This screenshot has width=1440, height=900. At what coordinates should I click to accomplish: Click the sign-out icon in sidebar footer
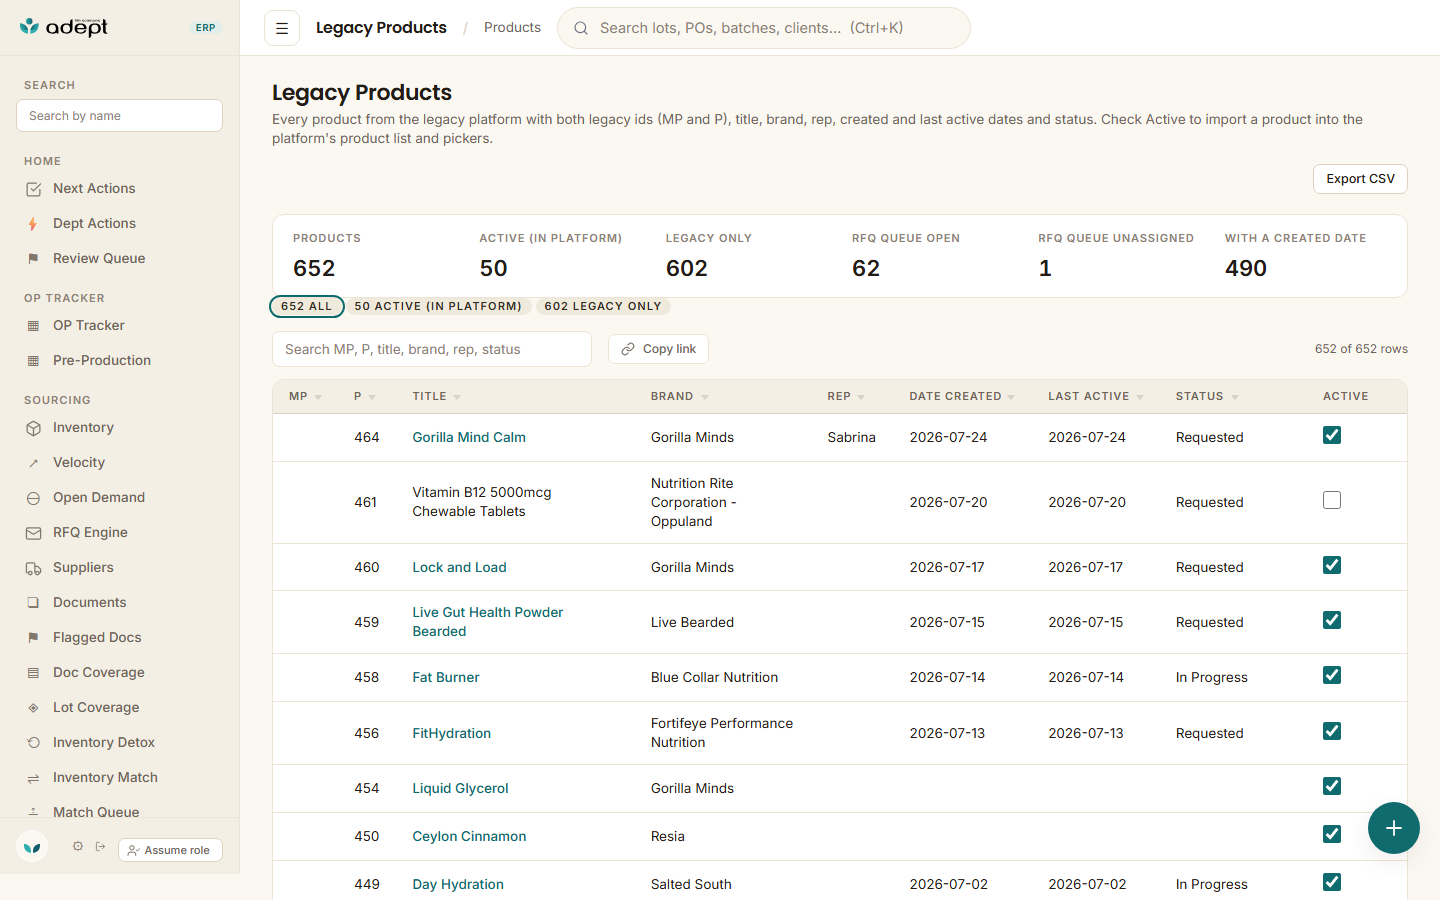101,846
